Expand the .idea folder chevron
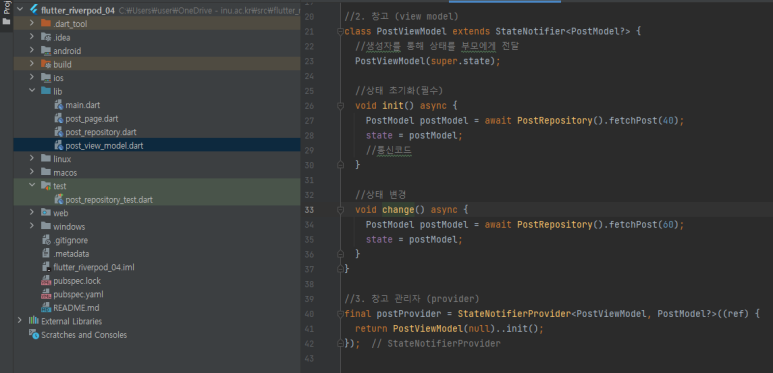This screenshot has width=773, height=373. (32, 37)
